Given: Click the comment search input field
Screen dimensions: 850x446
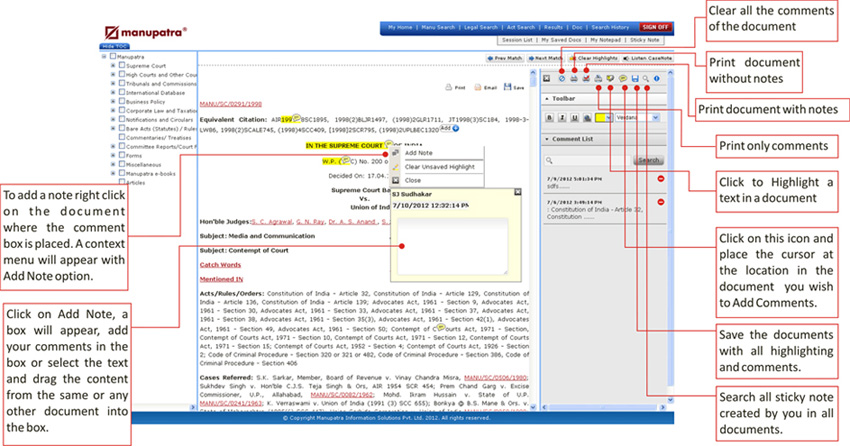Looking at the screenshot, I should 588,160.
